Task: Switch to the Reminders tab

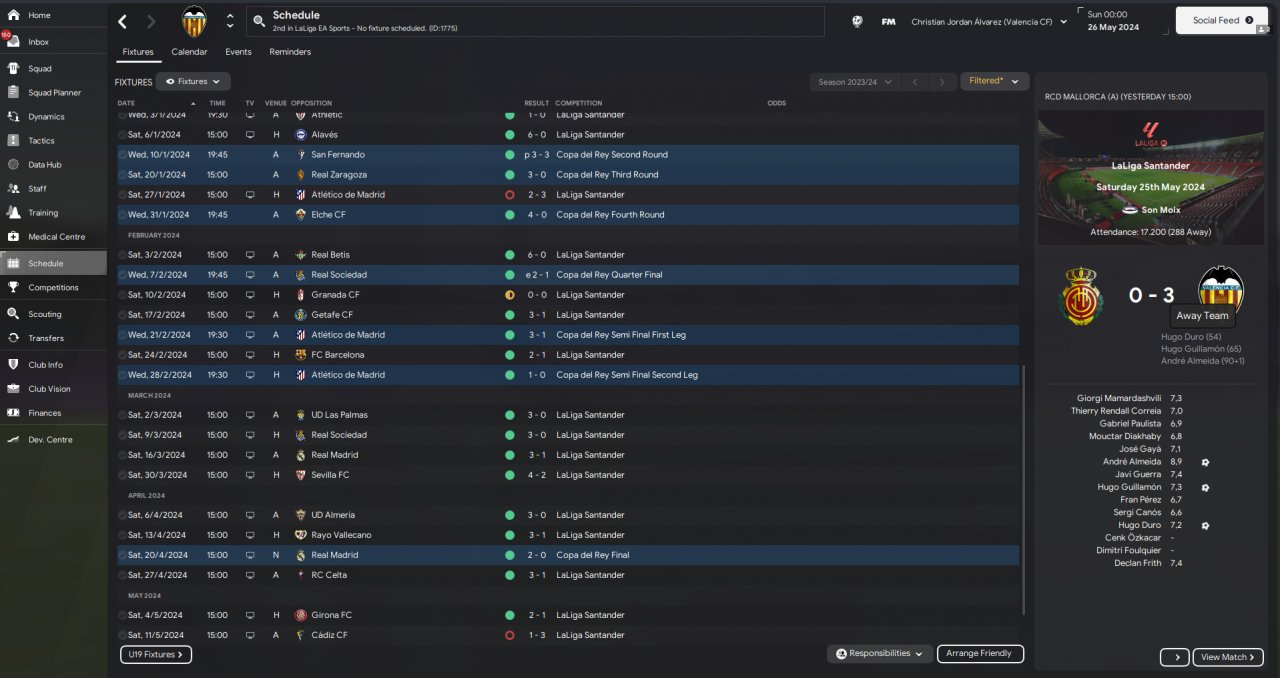Action: [x=290, y=52]
